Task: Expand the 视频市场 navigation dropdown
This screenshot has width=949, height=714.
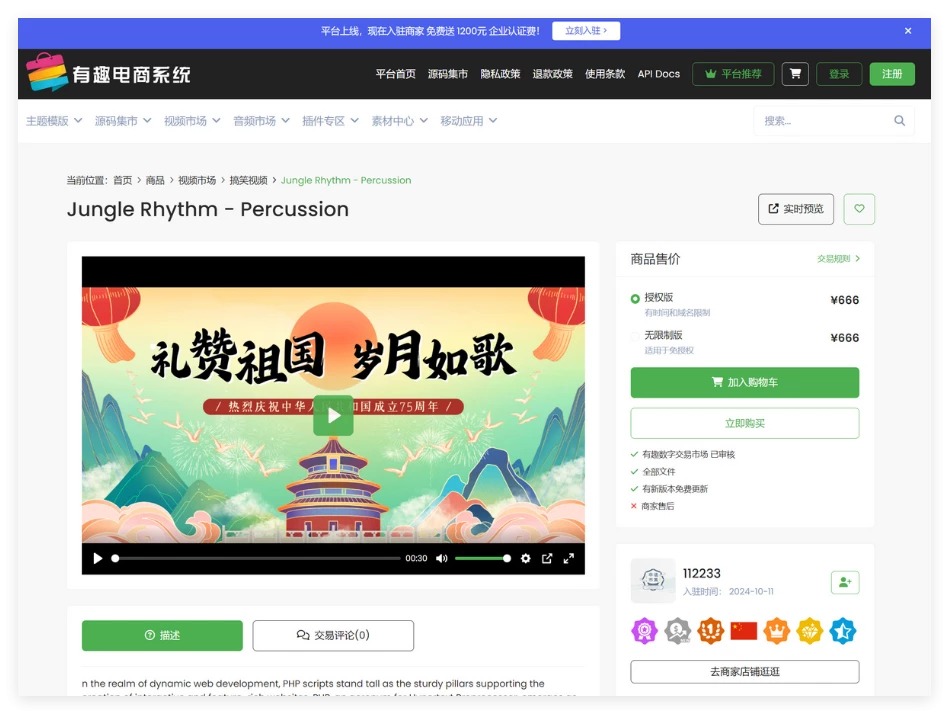Action: [x=191, y=121]
